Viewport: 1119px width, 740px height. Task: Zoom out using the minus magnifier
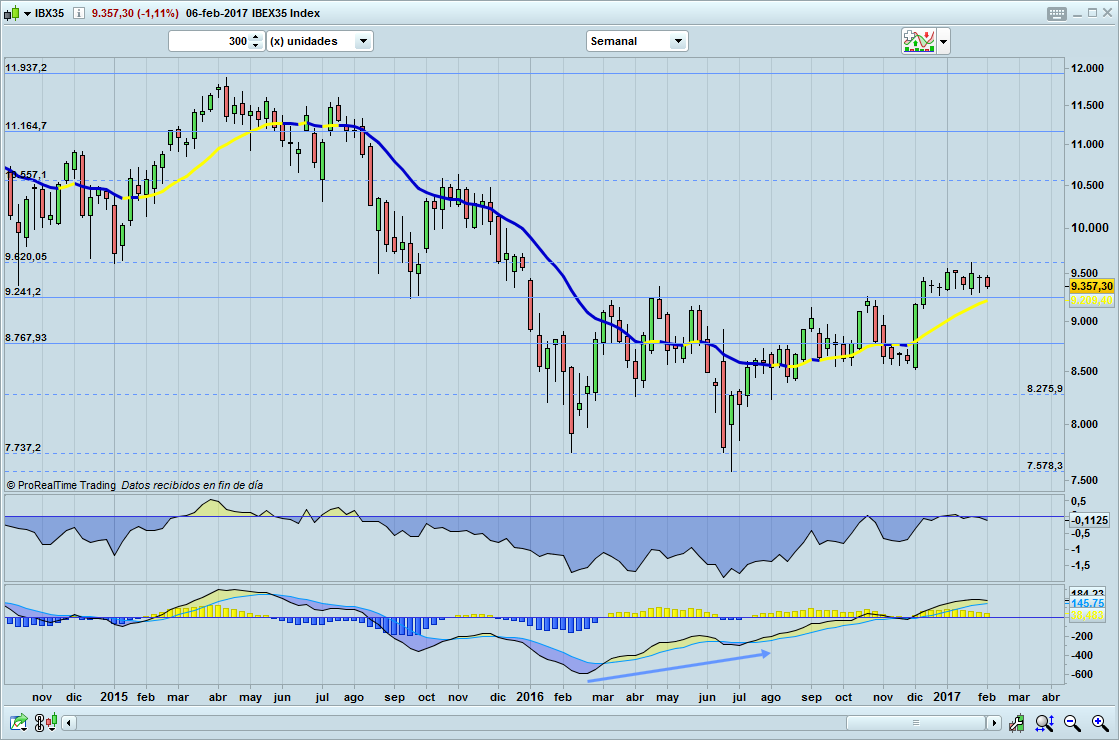click(1072, 722)
